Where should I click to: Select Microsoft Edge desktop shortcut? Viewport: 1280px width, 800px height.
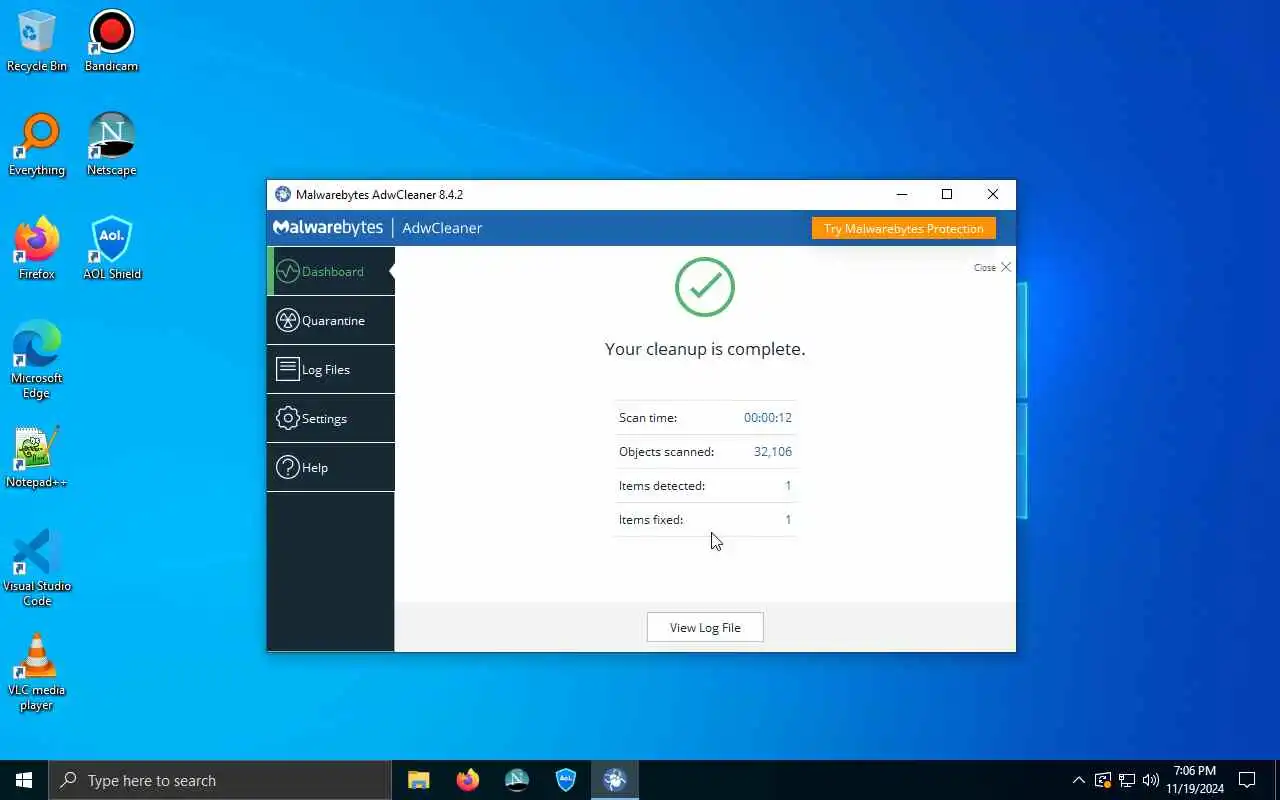point(37,361)
